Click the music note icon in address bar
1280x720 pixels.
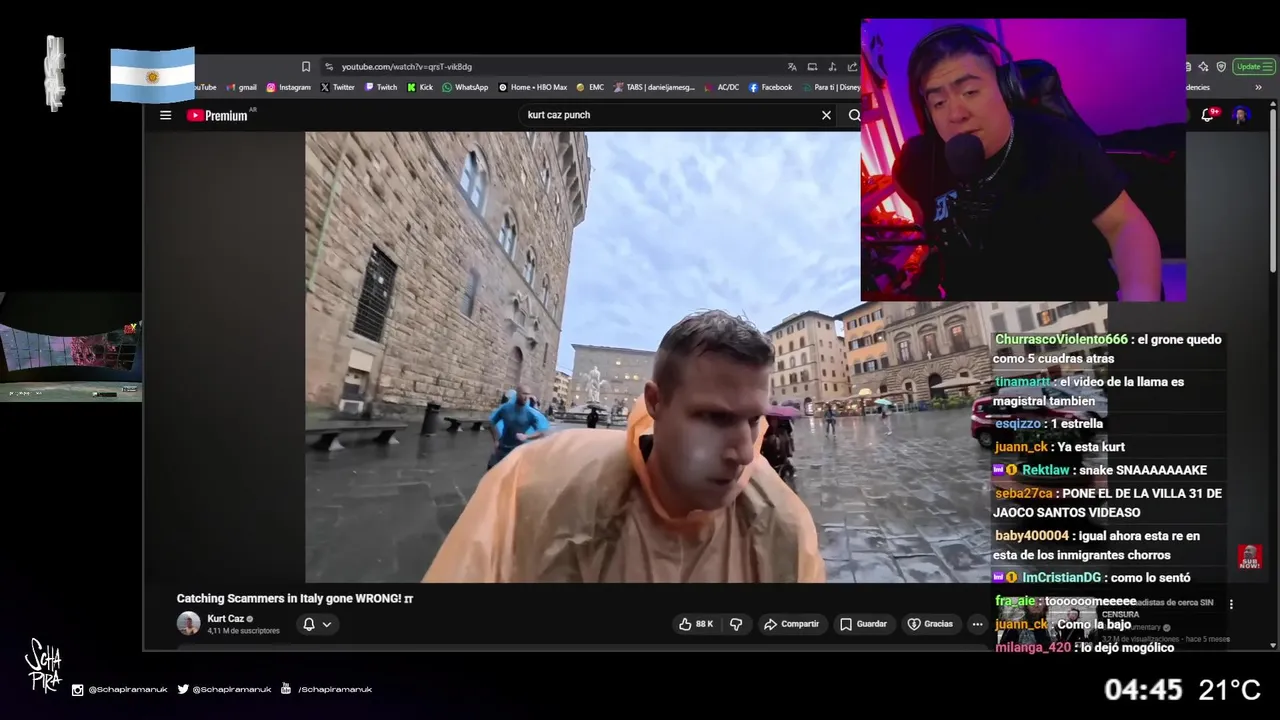tap(832, 67)
